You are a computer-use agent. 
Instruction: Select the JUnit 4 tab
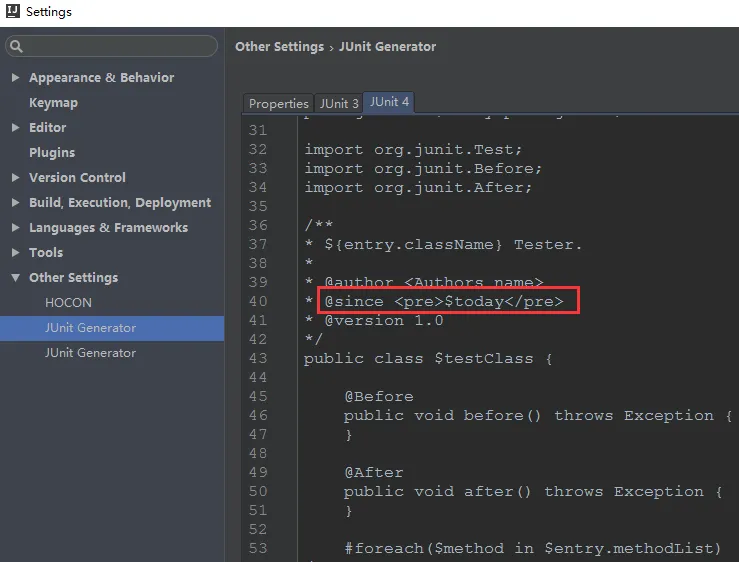tap(389, 102)
